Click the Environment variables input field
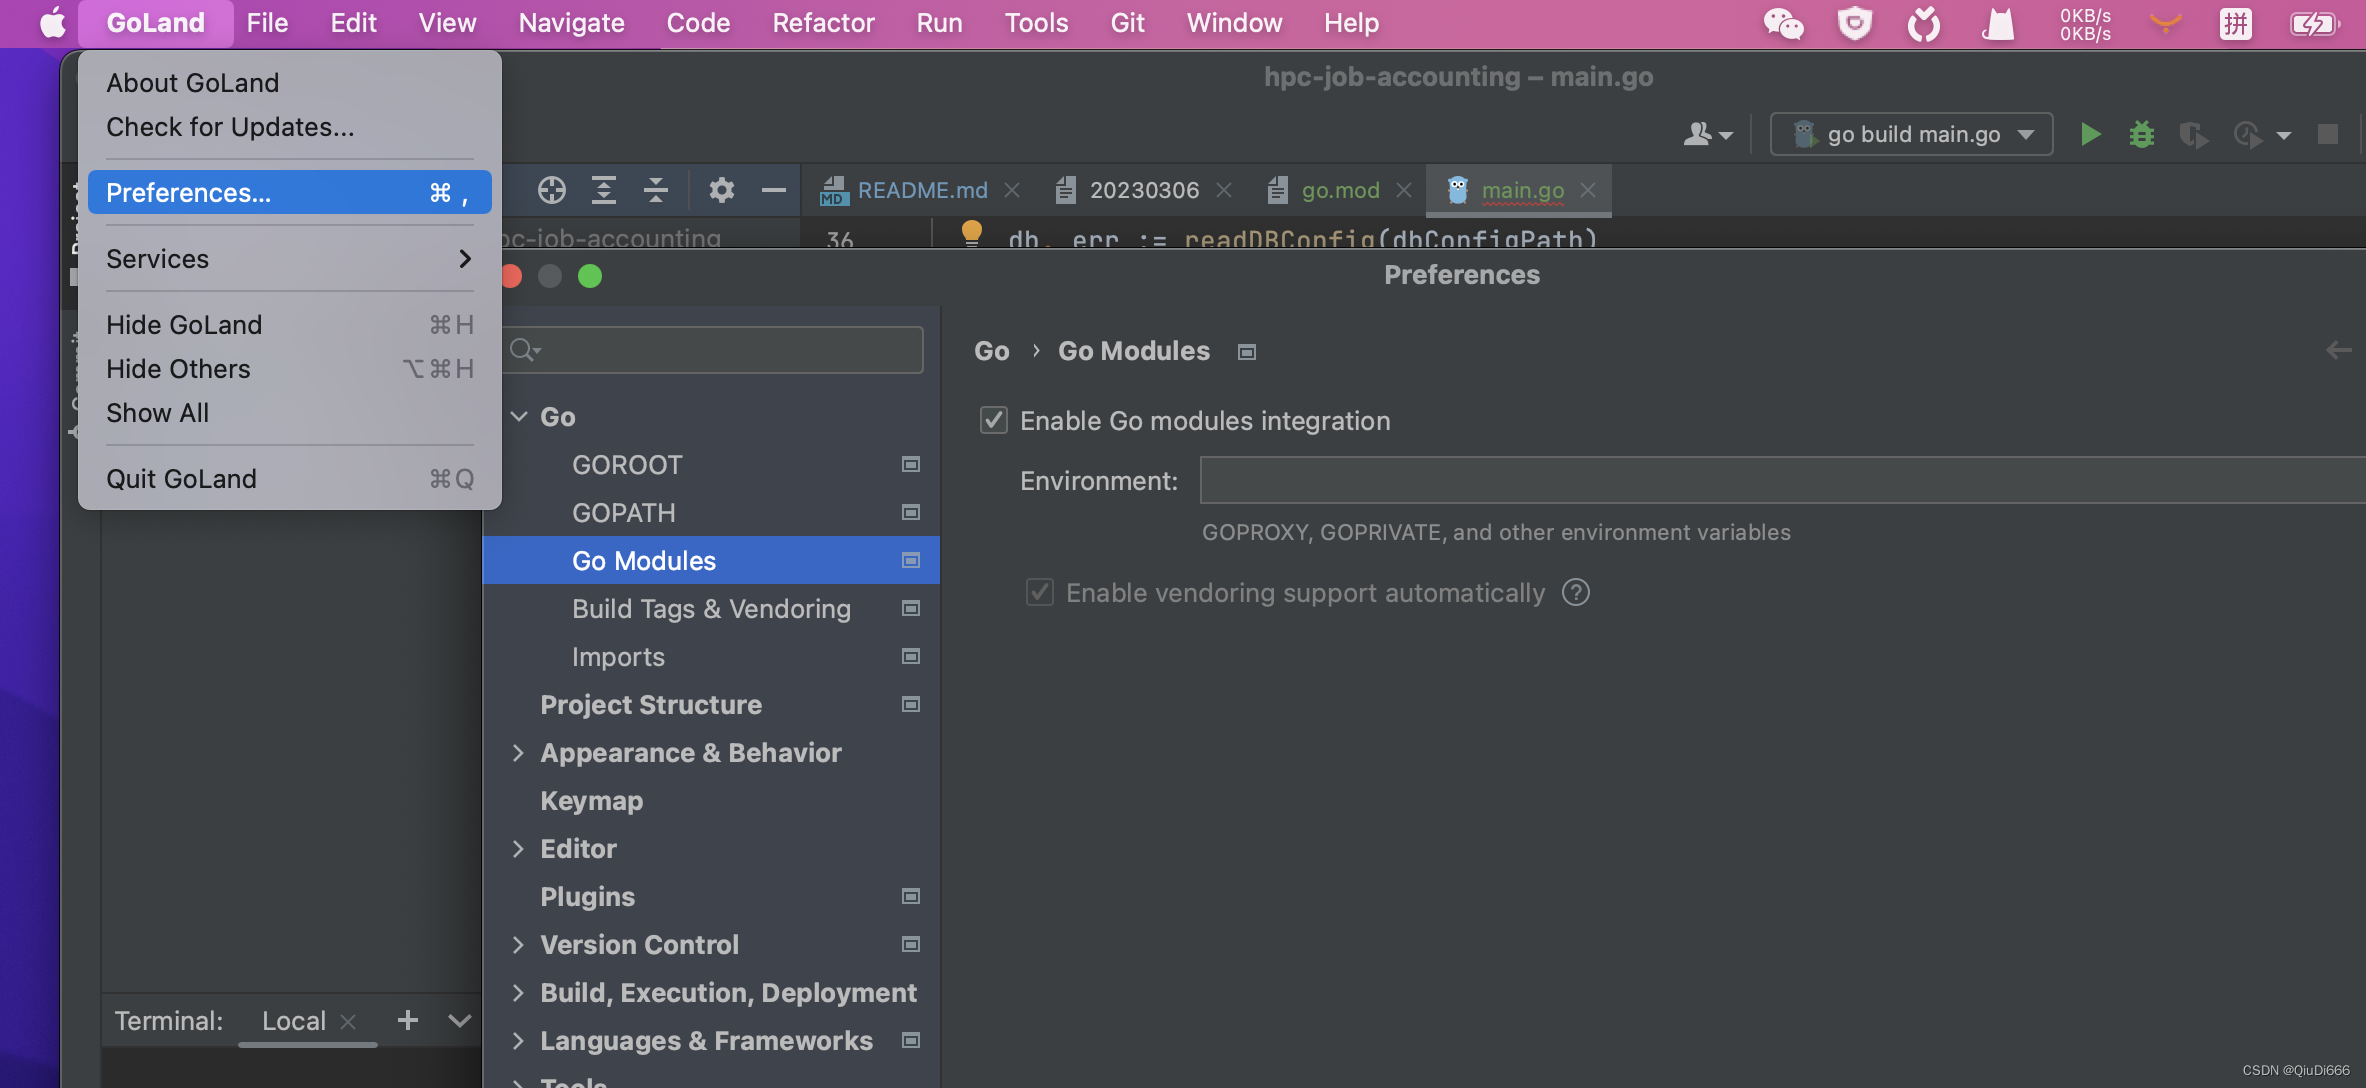 tap(1780, 481)
